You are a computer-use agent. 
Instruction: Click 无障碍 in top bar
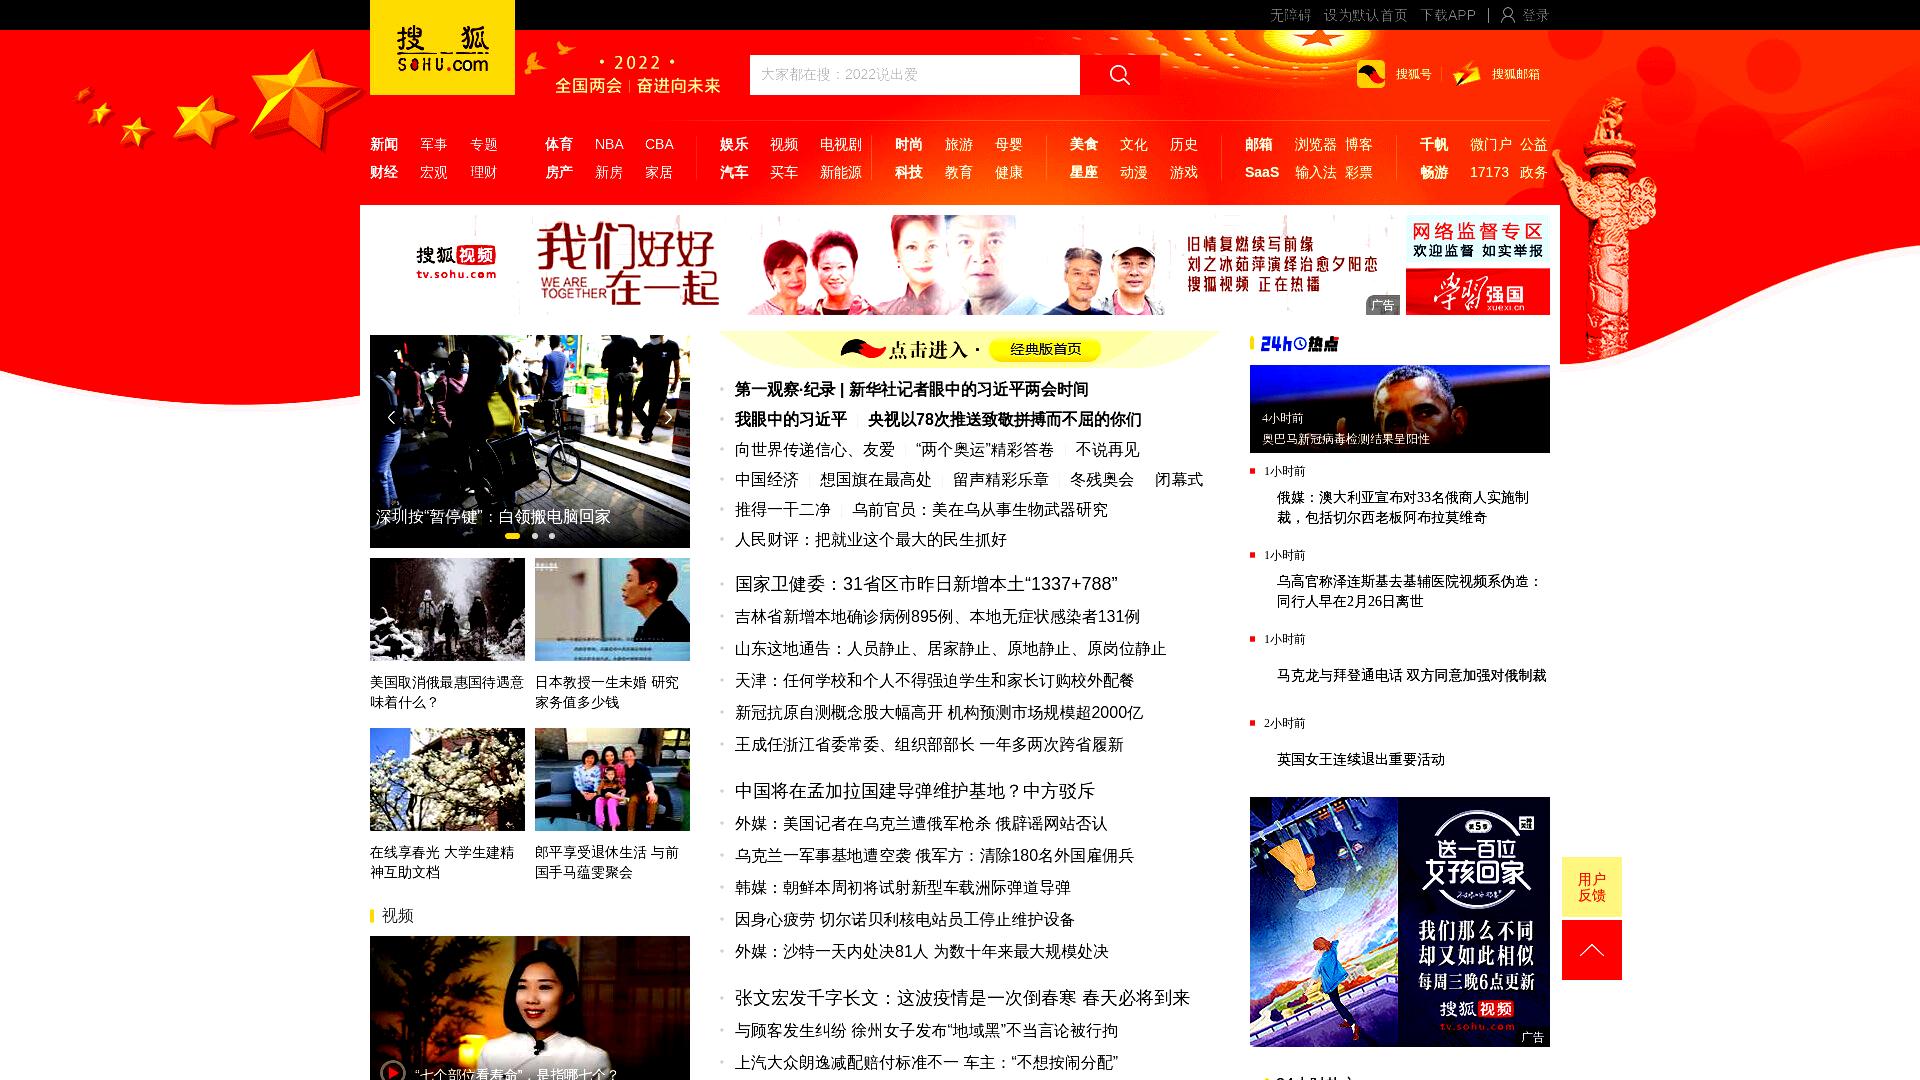pyautogui.click(x=1290, y=15)
